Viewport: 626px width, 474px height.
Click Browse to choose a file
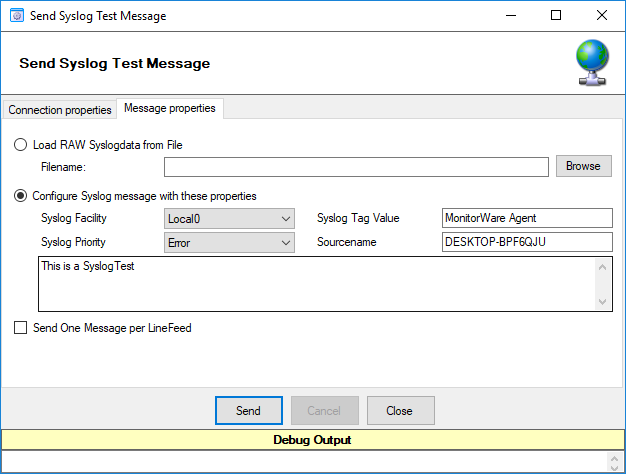pos(584,166)
